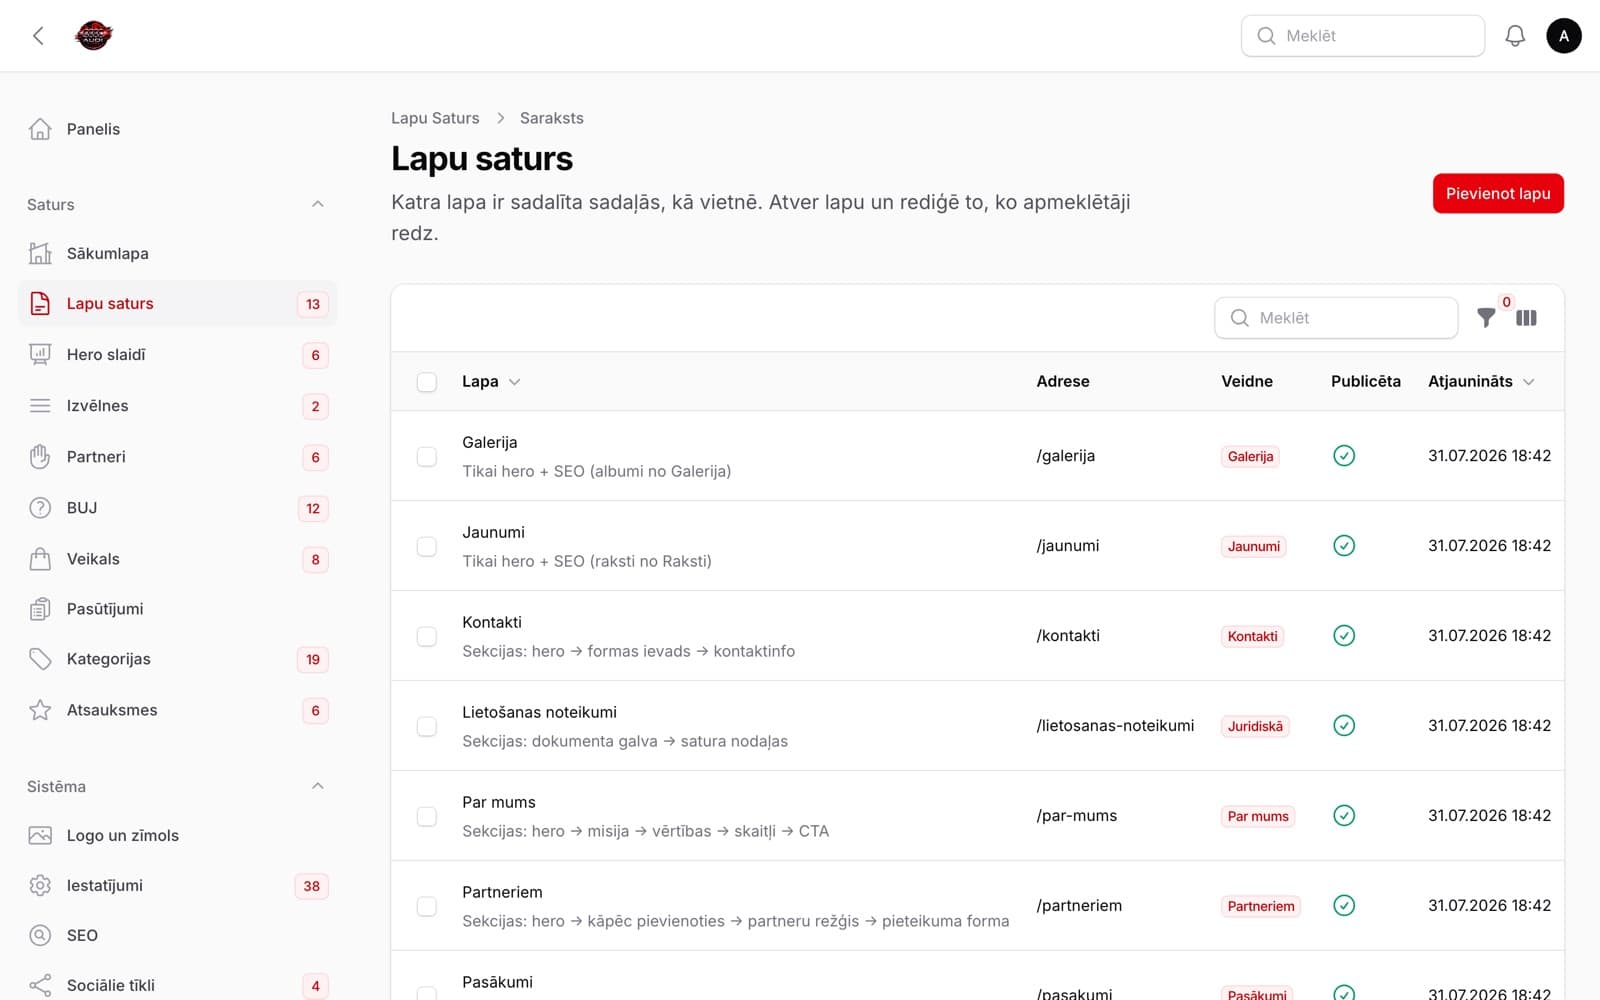Screen dimensions: 1600x1000
Task: Select the Jaunumi row checkbox
Action: pyautogui.click(x=427, y=547)
